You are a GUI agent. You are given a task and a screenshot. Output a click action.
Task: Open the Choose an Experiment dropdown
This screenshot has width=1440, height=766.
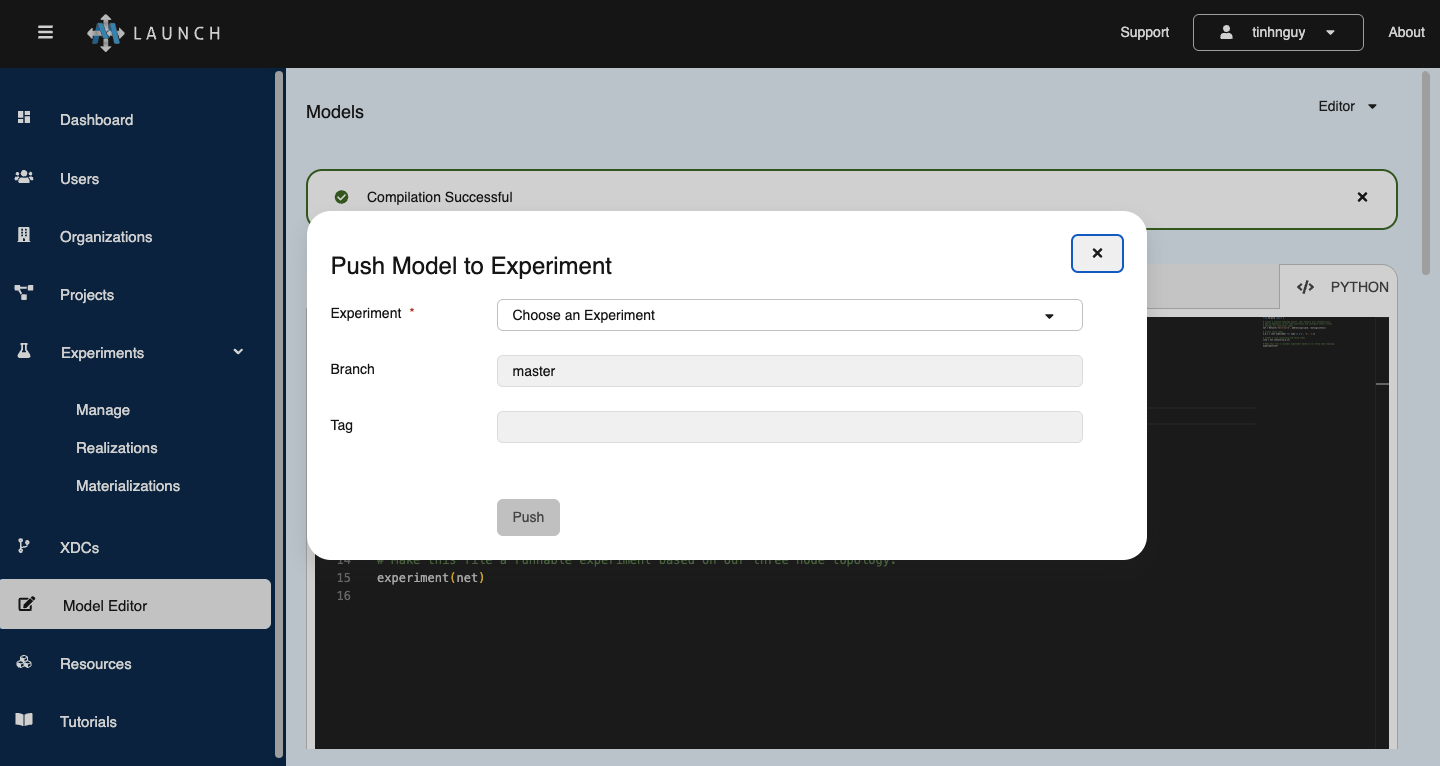point(789,315)
